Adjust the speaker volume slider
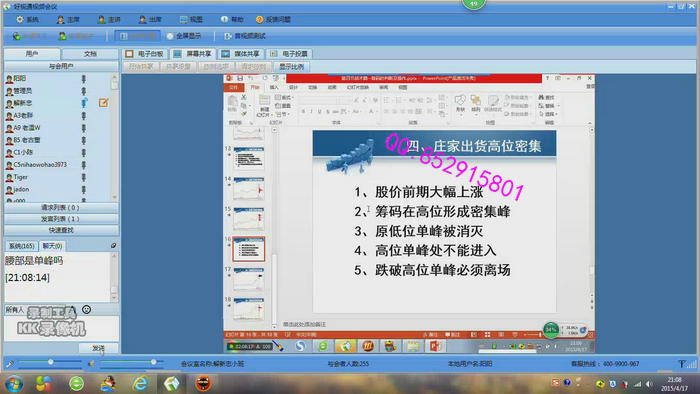700x394 pixels. pos(153,362)
